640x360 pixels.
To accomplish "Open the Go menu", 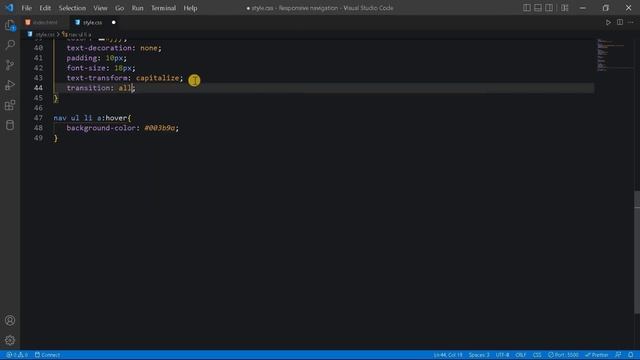I will 119,8.
